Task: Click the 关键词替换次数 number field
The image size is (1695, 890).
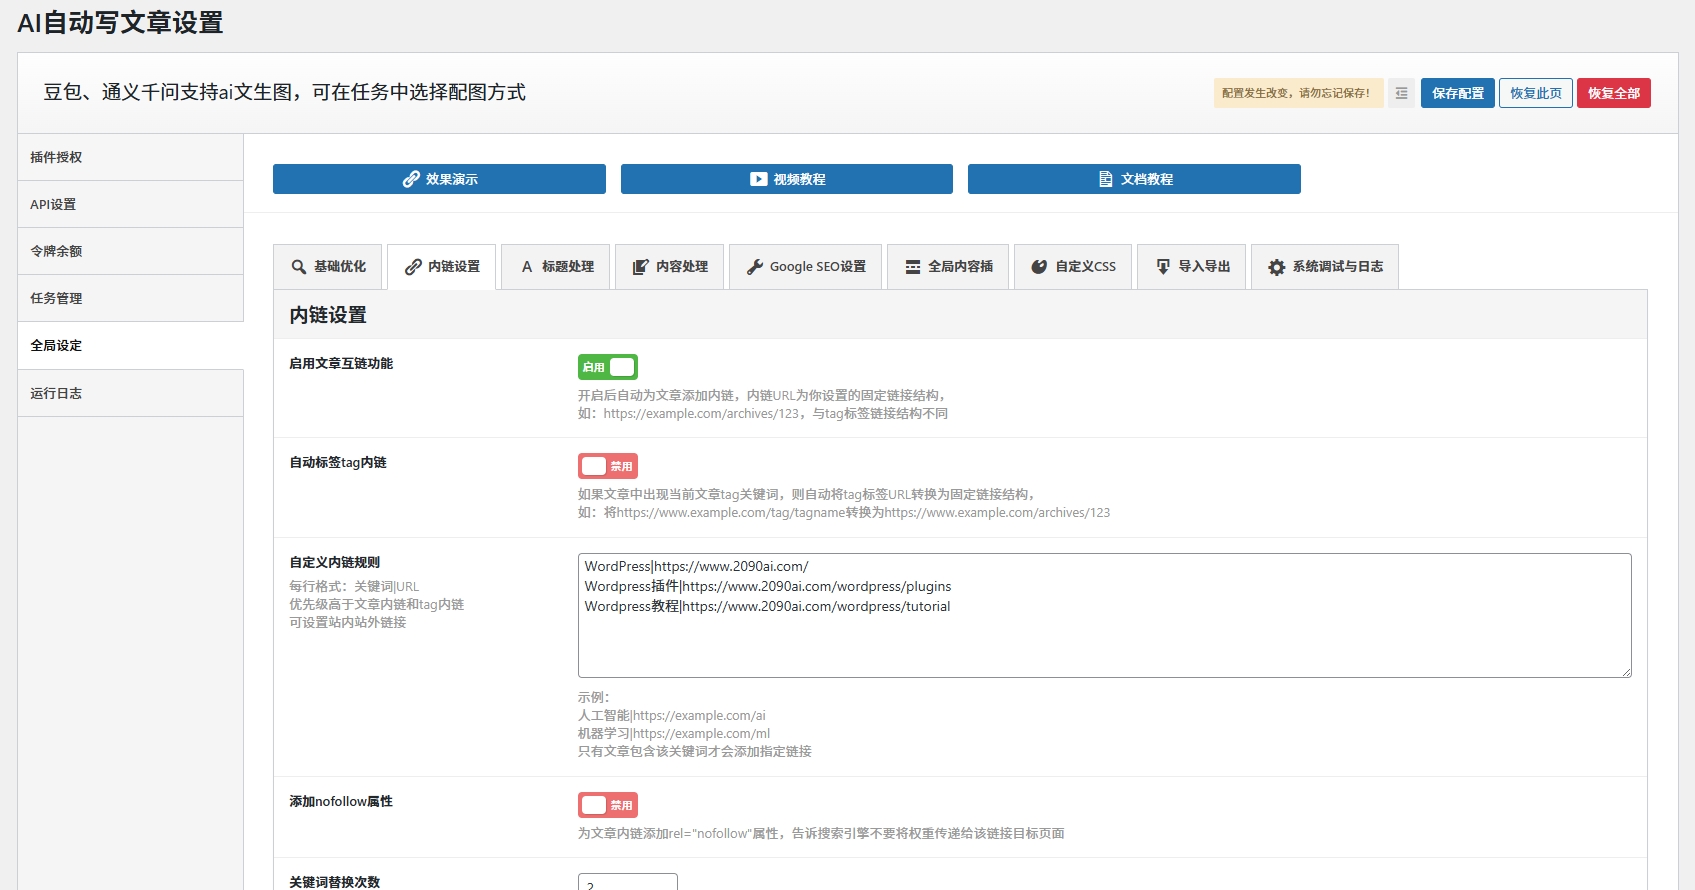Action: coord(627,882)
